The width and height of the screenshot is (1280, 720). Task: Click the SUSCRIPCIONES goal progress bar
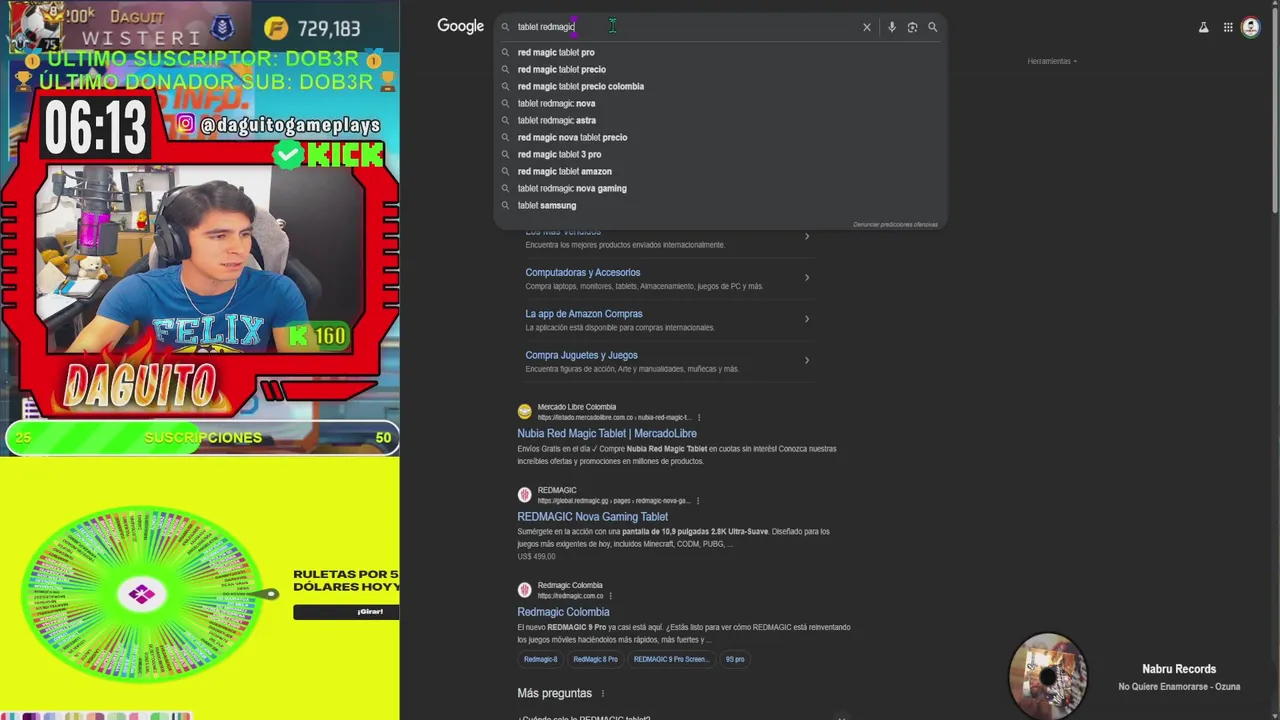(x=202, y=438)
